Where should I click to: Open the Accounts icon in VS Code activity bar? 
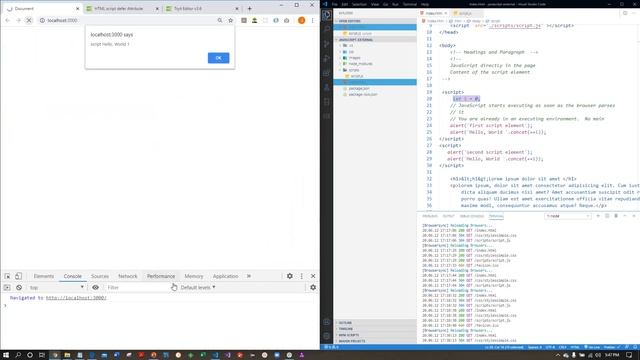(x=327, y=322)
